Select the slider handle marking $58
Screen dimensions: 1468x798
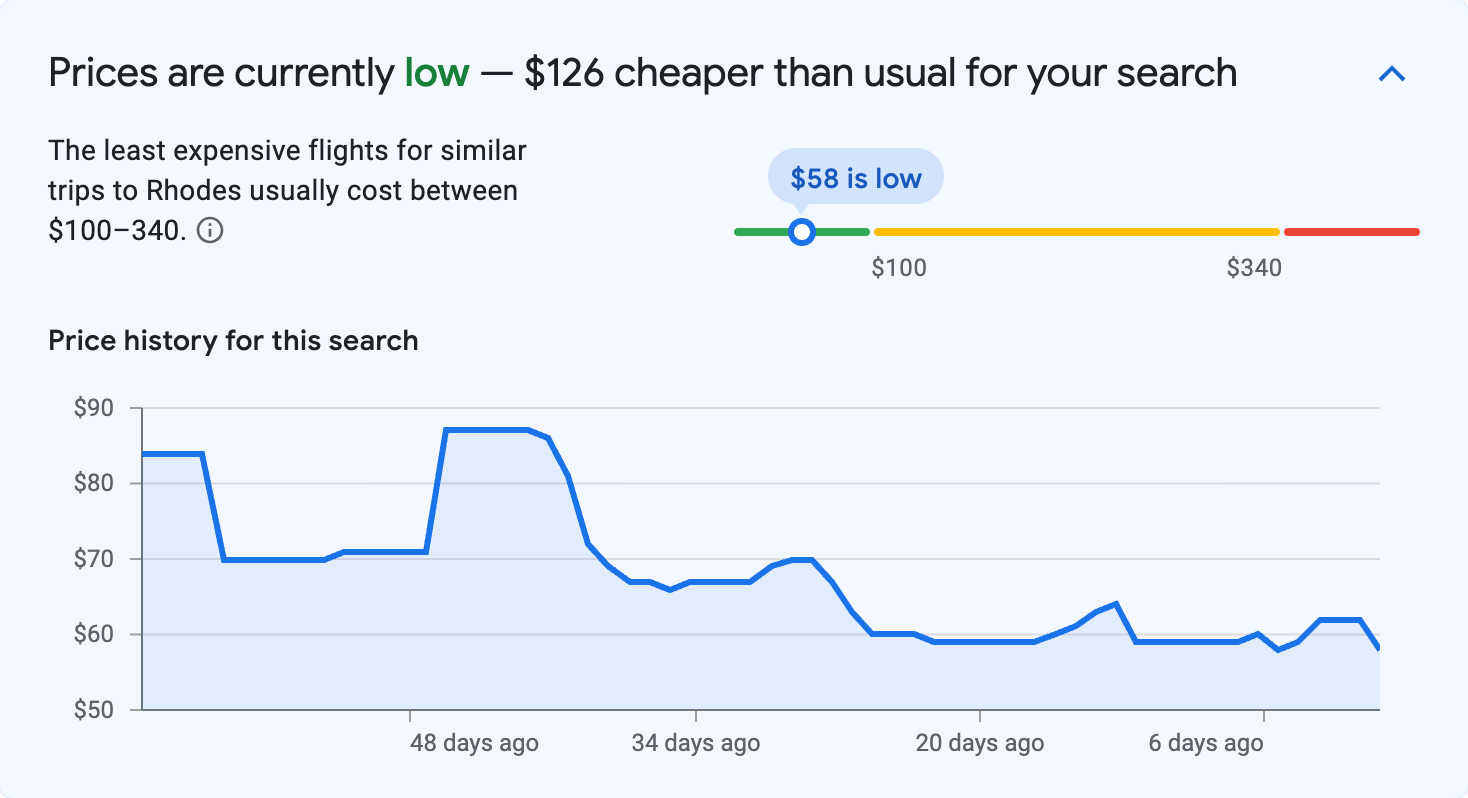802,231
